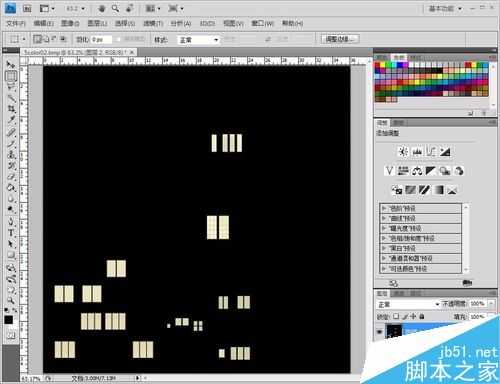The height and width of the screenshot is (384, 500).
Task: Select the Eraser tool
Action: coord(11,177)
